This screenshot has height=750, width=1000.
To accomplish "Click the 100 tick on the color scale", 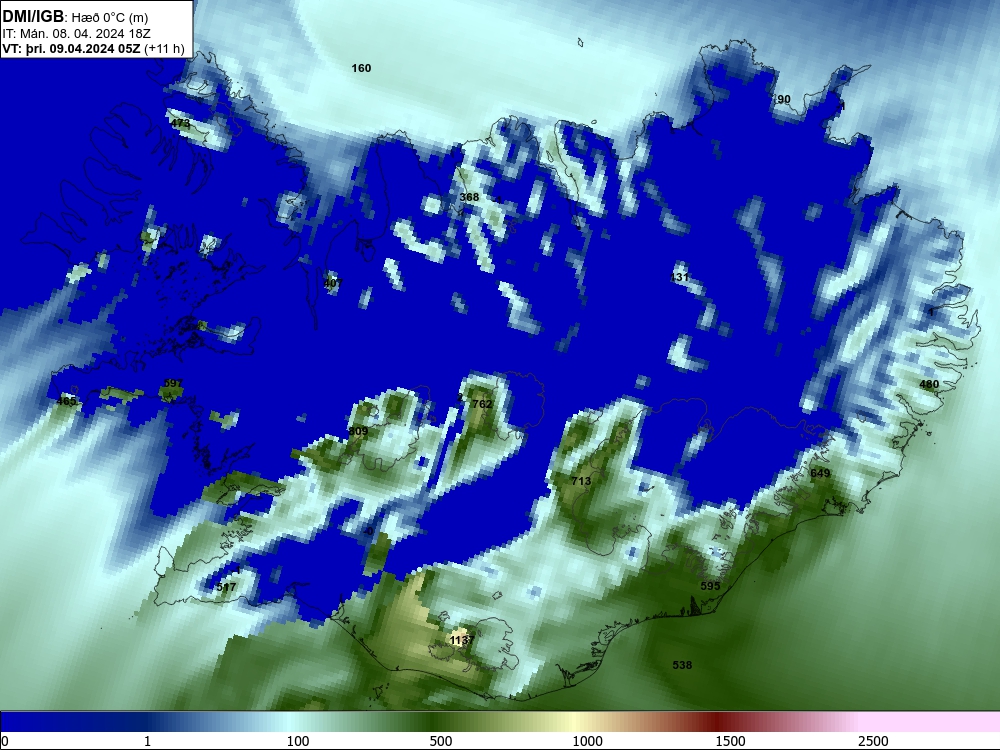I will click(x=298, y=741).
